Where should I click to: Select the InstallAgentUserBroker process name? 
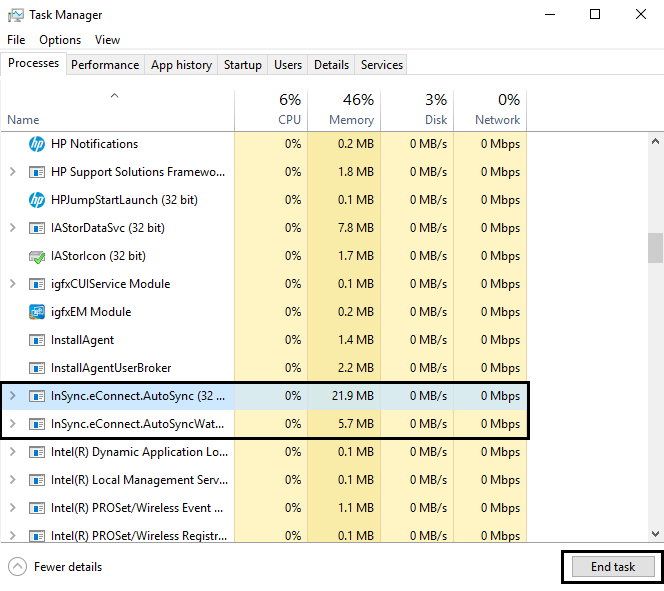pyautogui.click(x=111, y=368)
